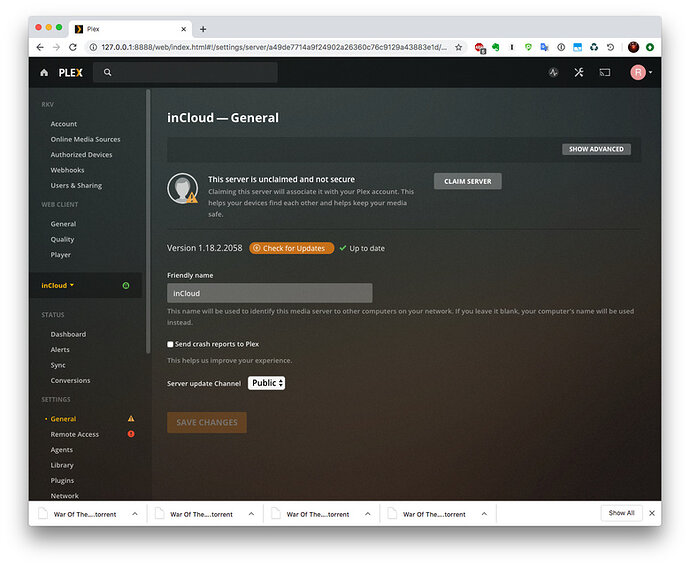The height and width of the screenshot is (566, 690).
Task: Click the browser back arrow
Action: click(x=40, y=47)
